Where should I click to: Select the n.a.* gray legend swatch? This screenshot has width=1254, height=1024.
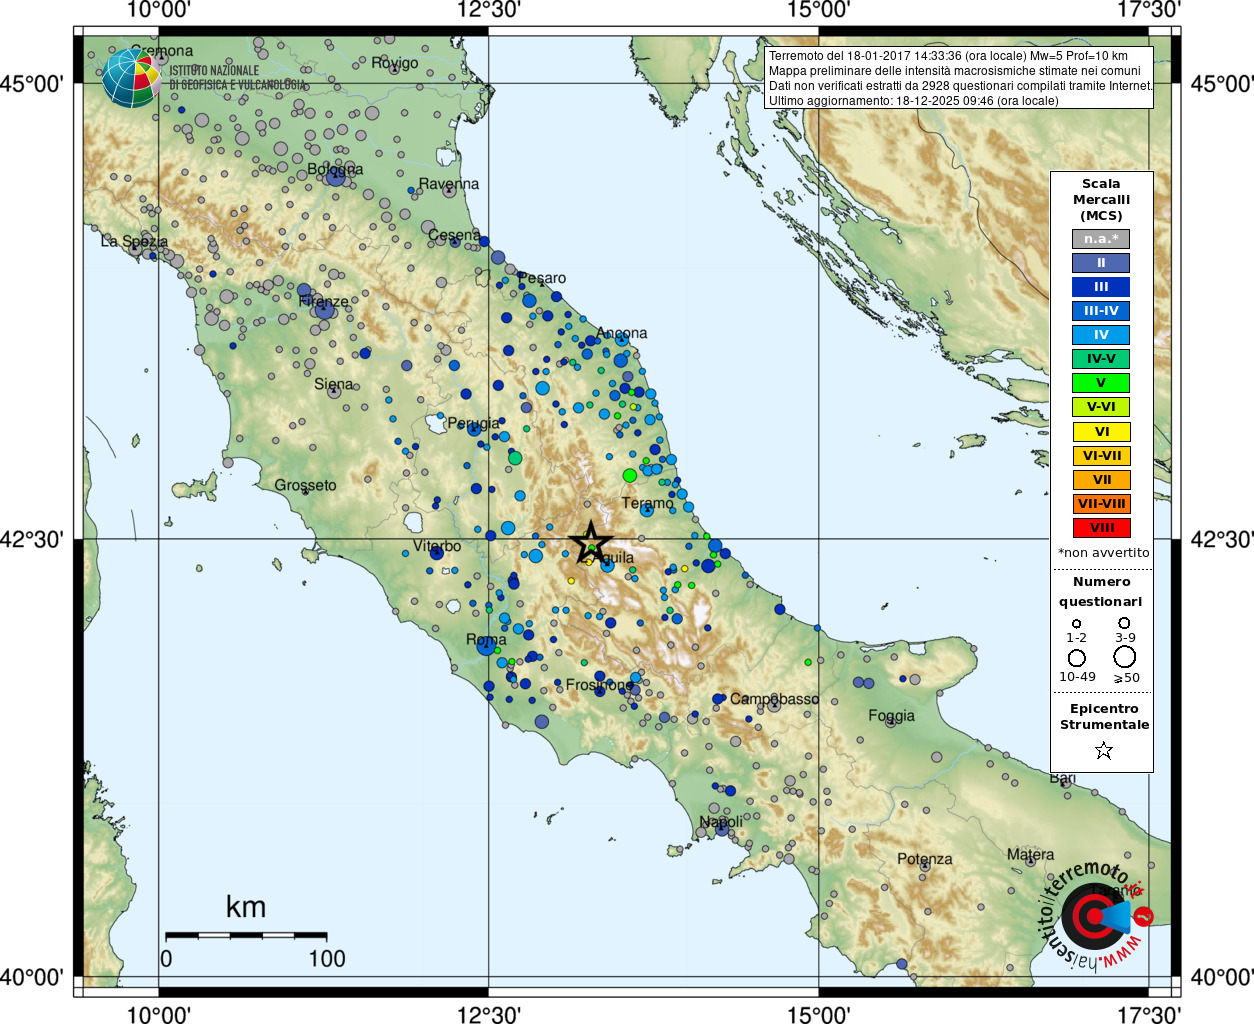click(1101, 239)
